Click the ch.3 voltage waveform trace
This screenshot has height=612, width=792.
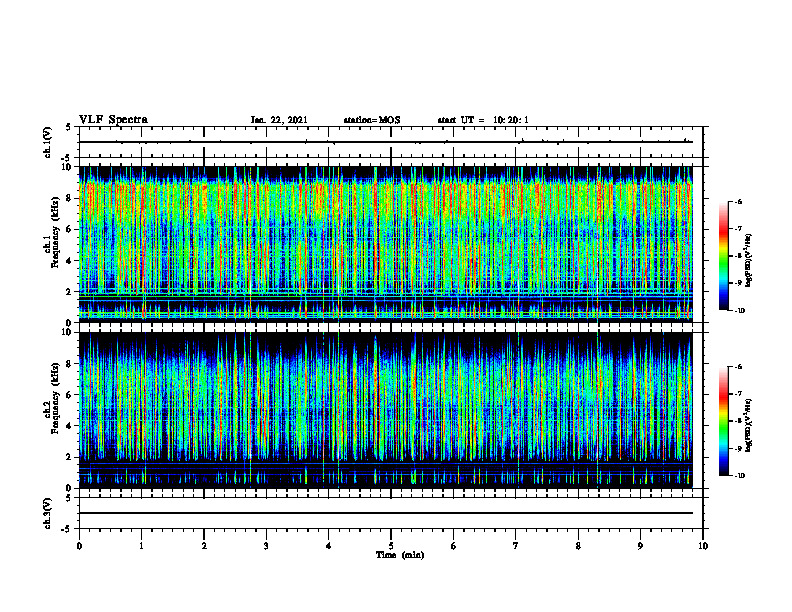(386, 513)
